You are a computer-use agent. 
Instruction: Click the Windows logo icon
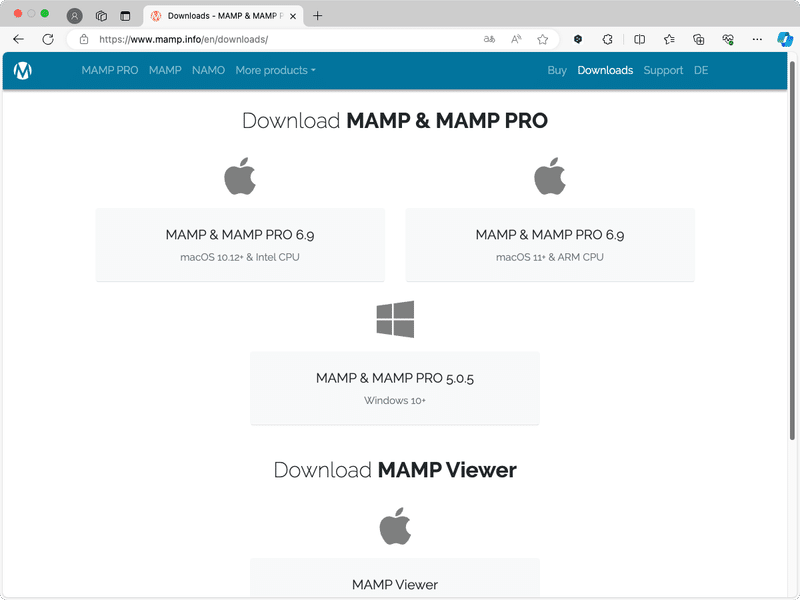tap(395, 319)
